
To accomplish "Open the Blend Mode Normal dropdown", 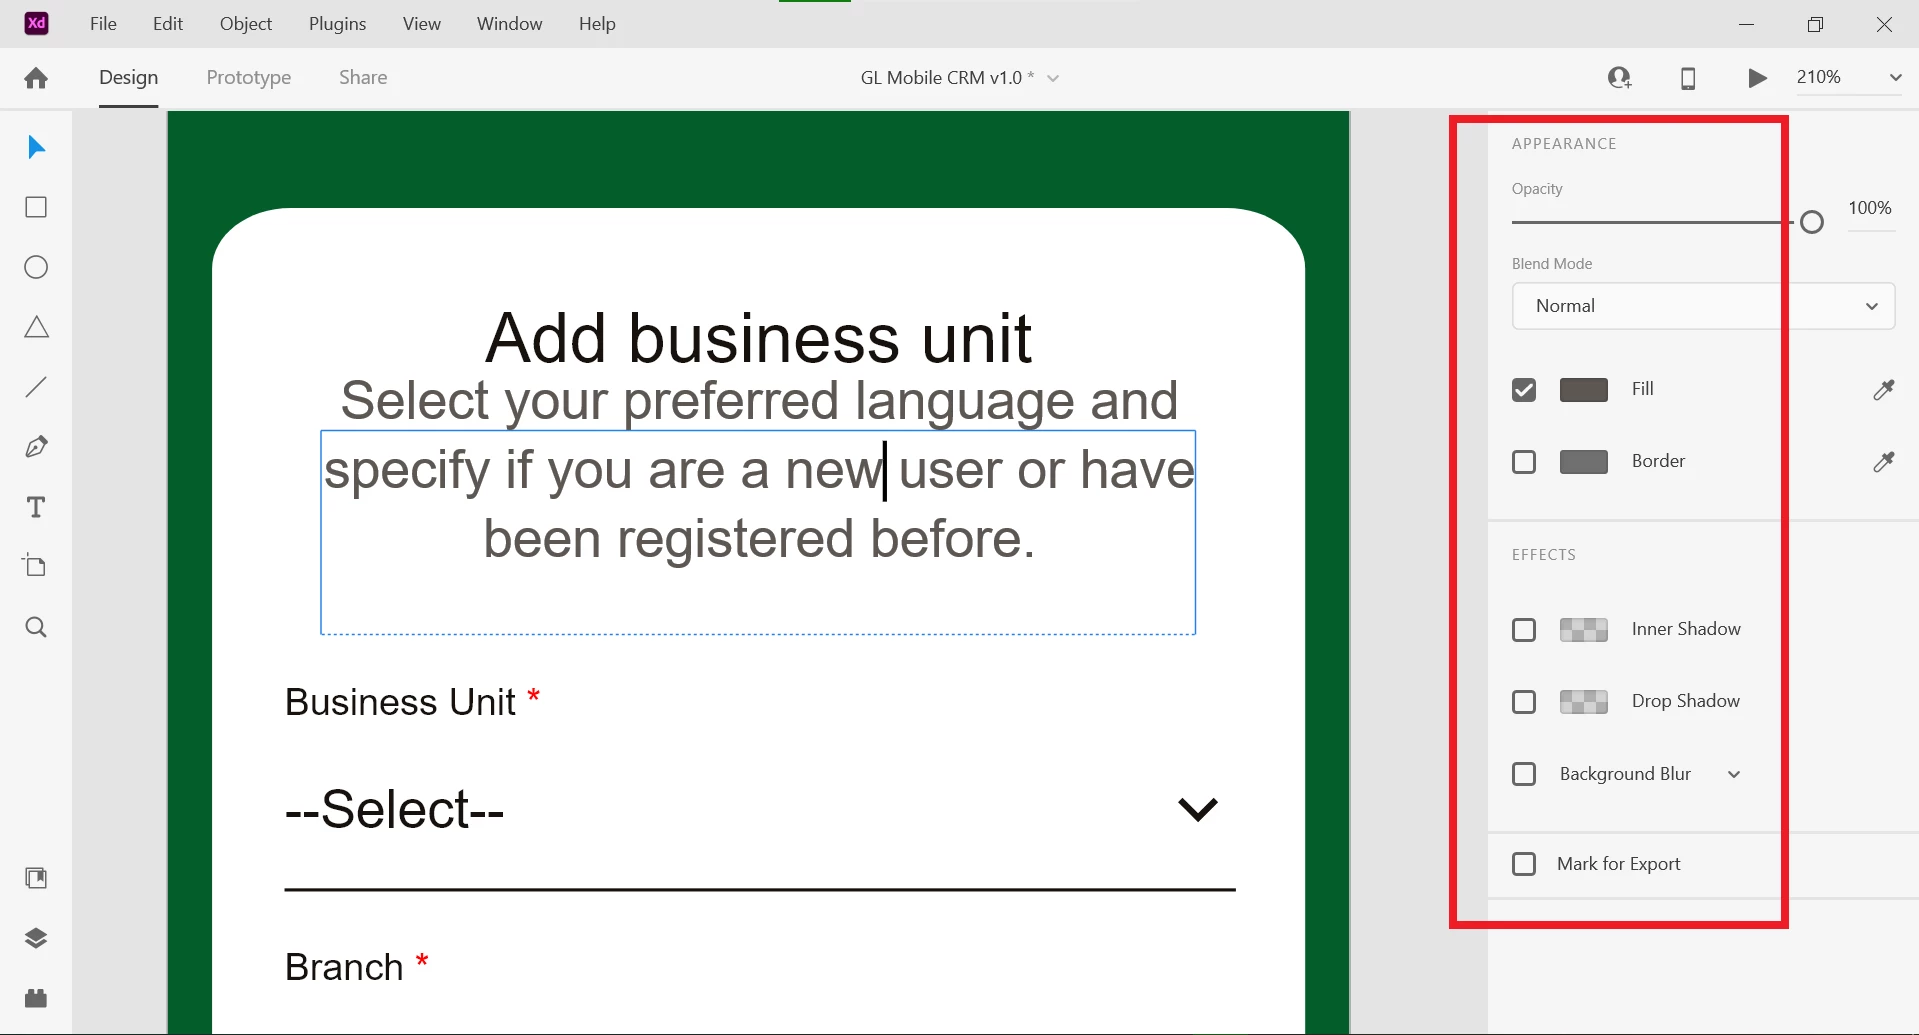I will point(1703,306).
